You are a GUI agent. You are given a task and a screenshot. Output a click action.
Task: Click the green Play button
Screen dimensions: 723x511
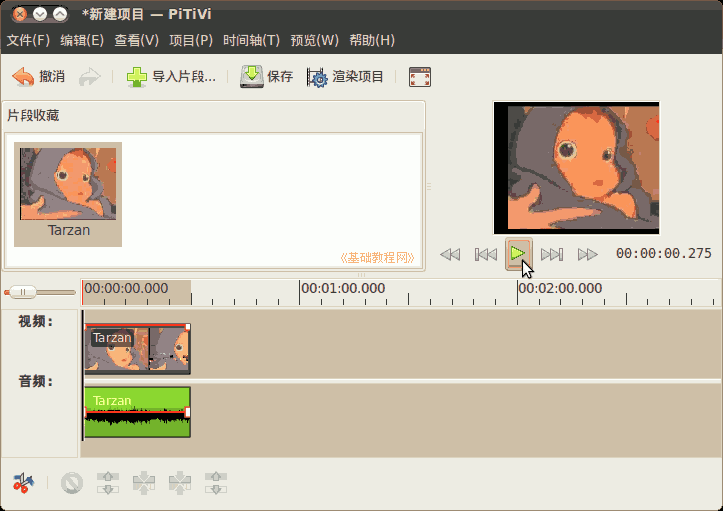(x=519, y=254)
